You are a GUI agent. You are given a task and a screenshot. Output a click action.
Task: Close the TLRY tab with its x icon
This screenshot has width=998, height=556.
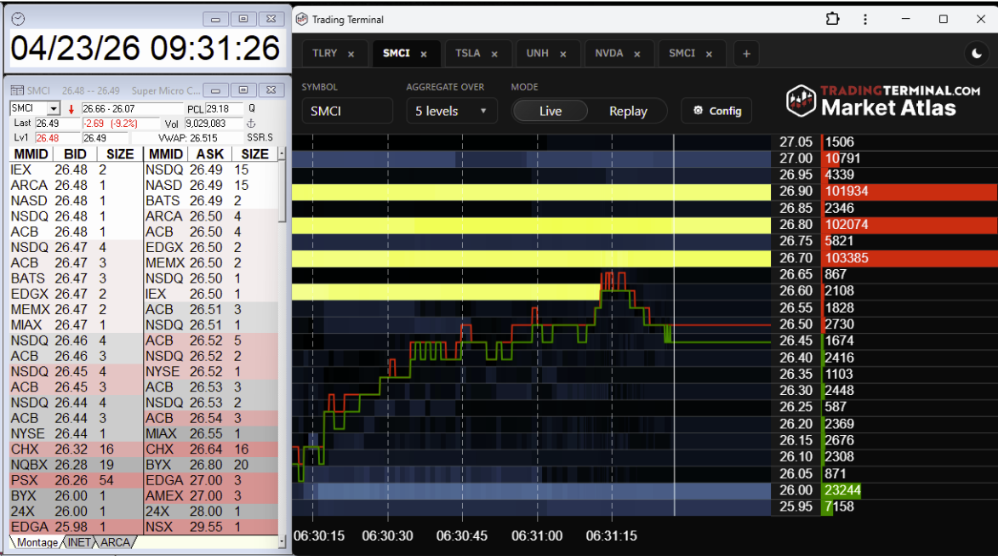(351, 54)
